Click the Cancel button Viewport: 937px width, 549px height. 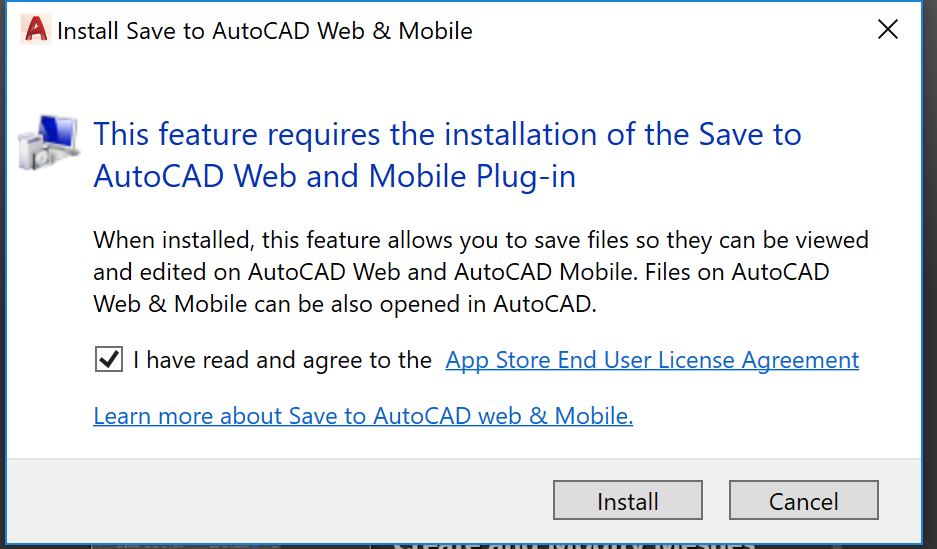[x=803, y=501]
